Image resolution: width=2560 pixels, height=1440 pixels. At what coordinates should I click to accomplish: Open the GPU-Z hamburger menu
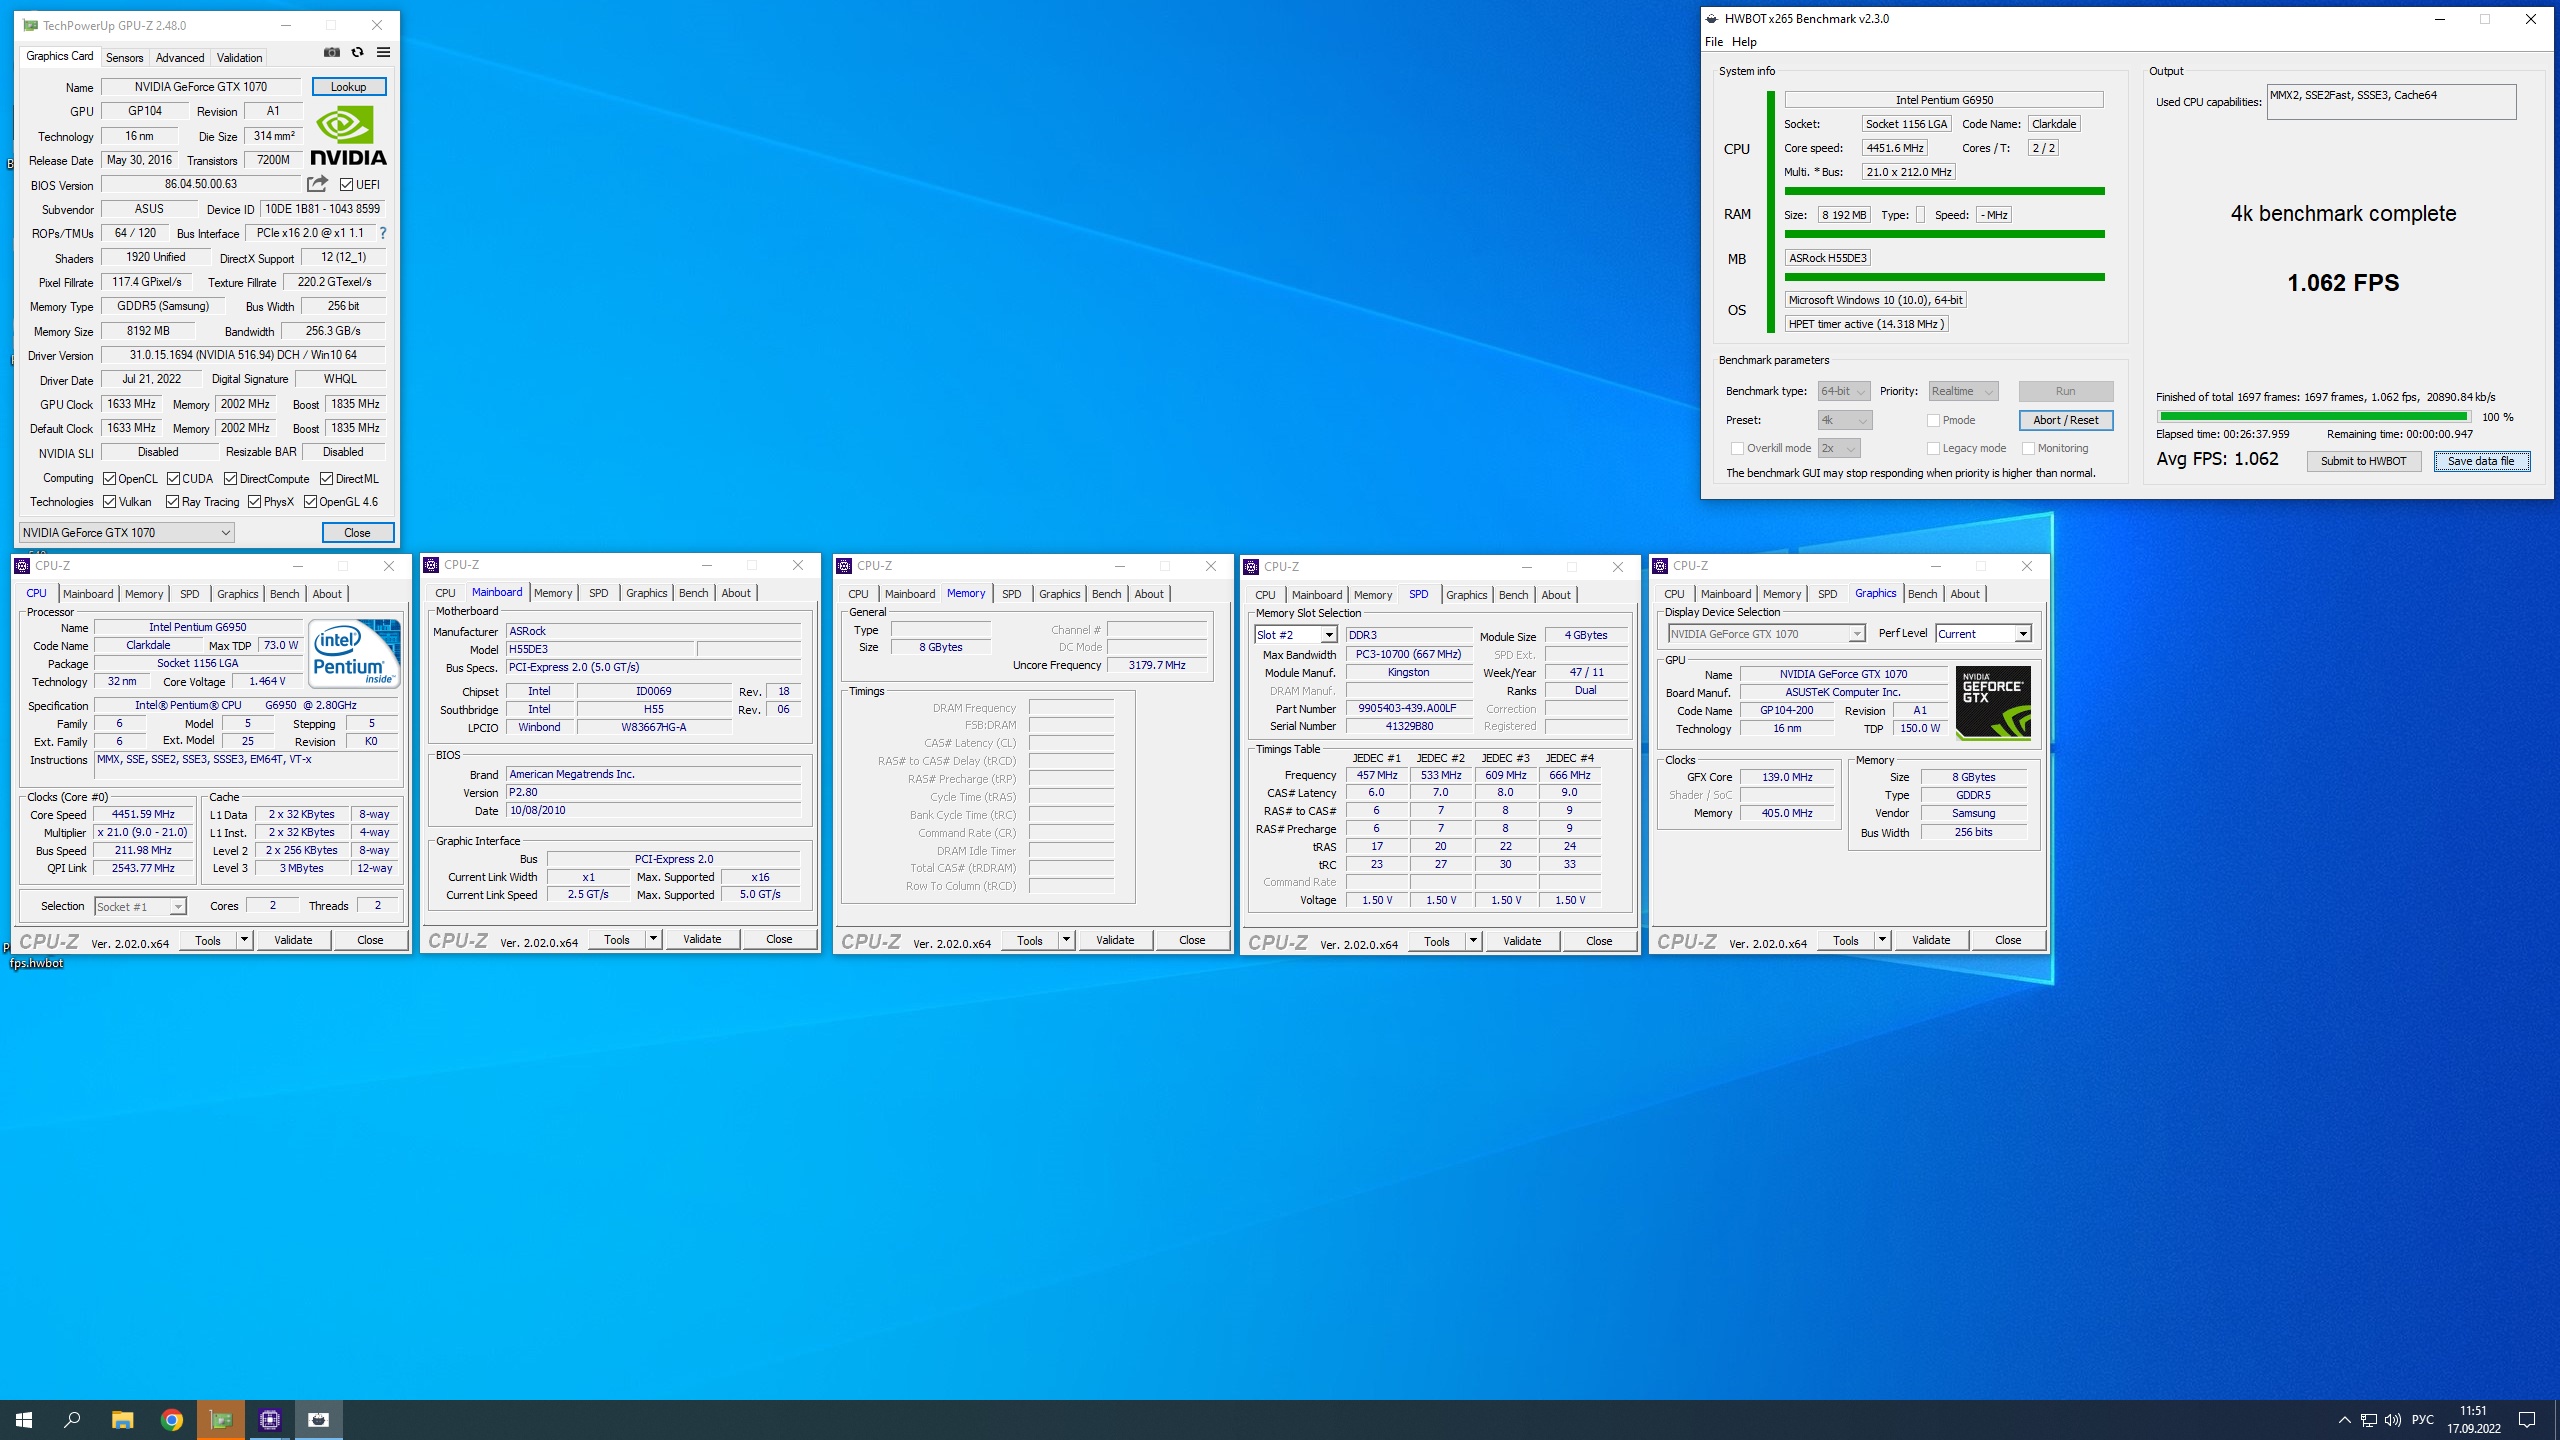click(x=383, y=53)
